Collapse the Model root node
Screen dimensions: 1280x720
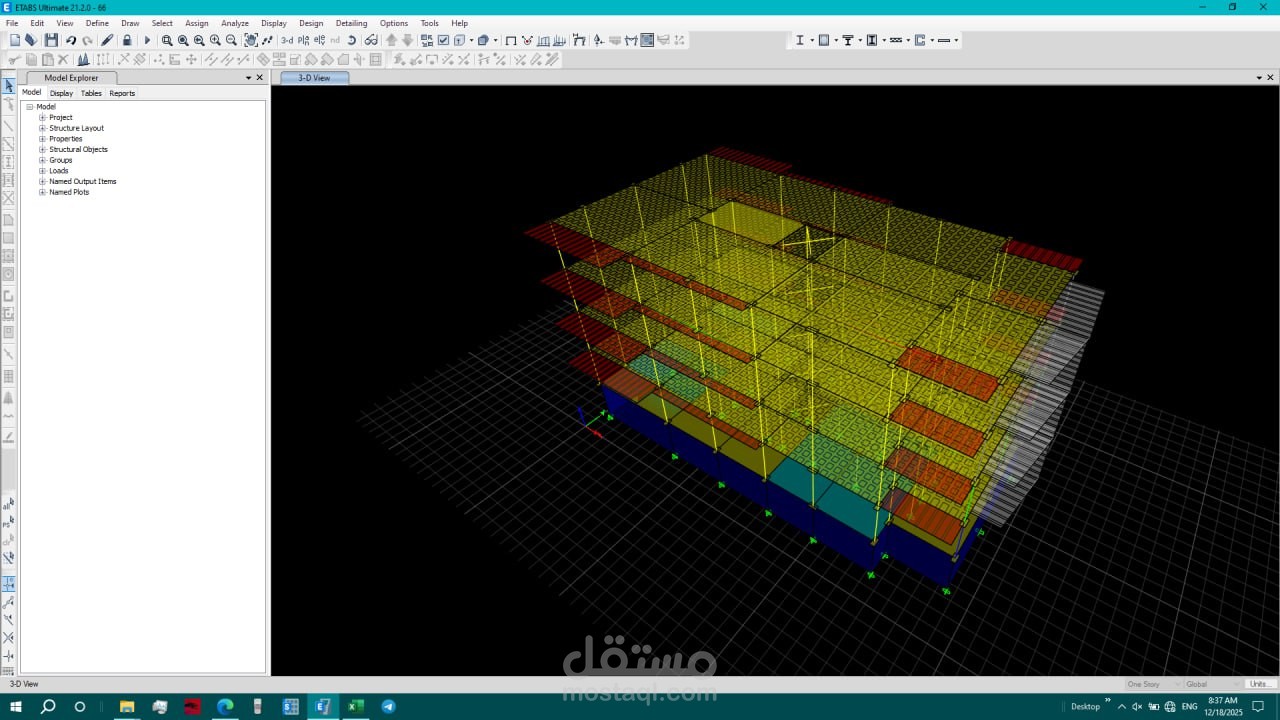click(30, 107)
